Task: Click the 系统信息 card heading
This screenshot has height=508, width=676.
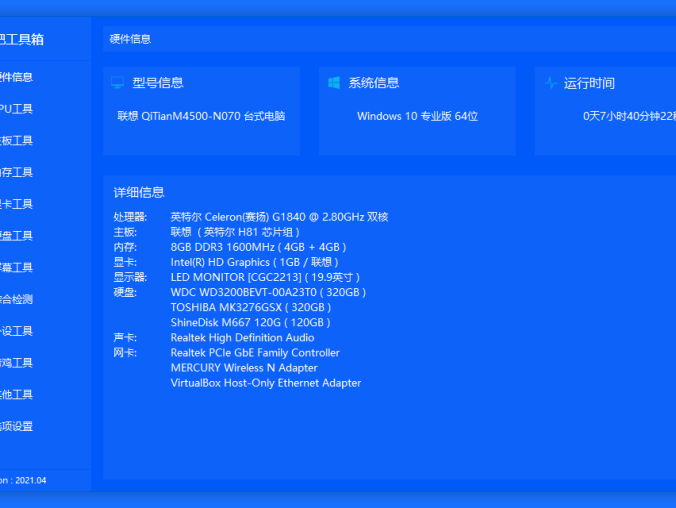Action: (374, 83)
